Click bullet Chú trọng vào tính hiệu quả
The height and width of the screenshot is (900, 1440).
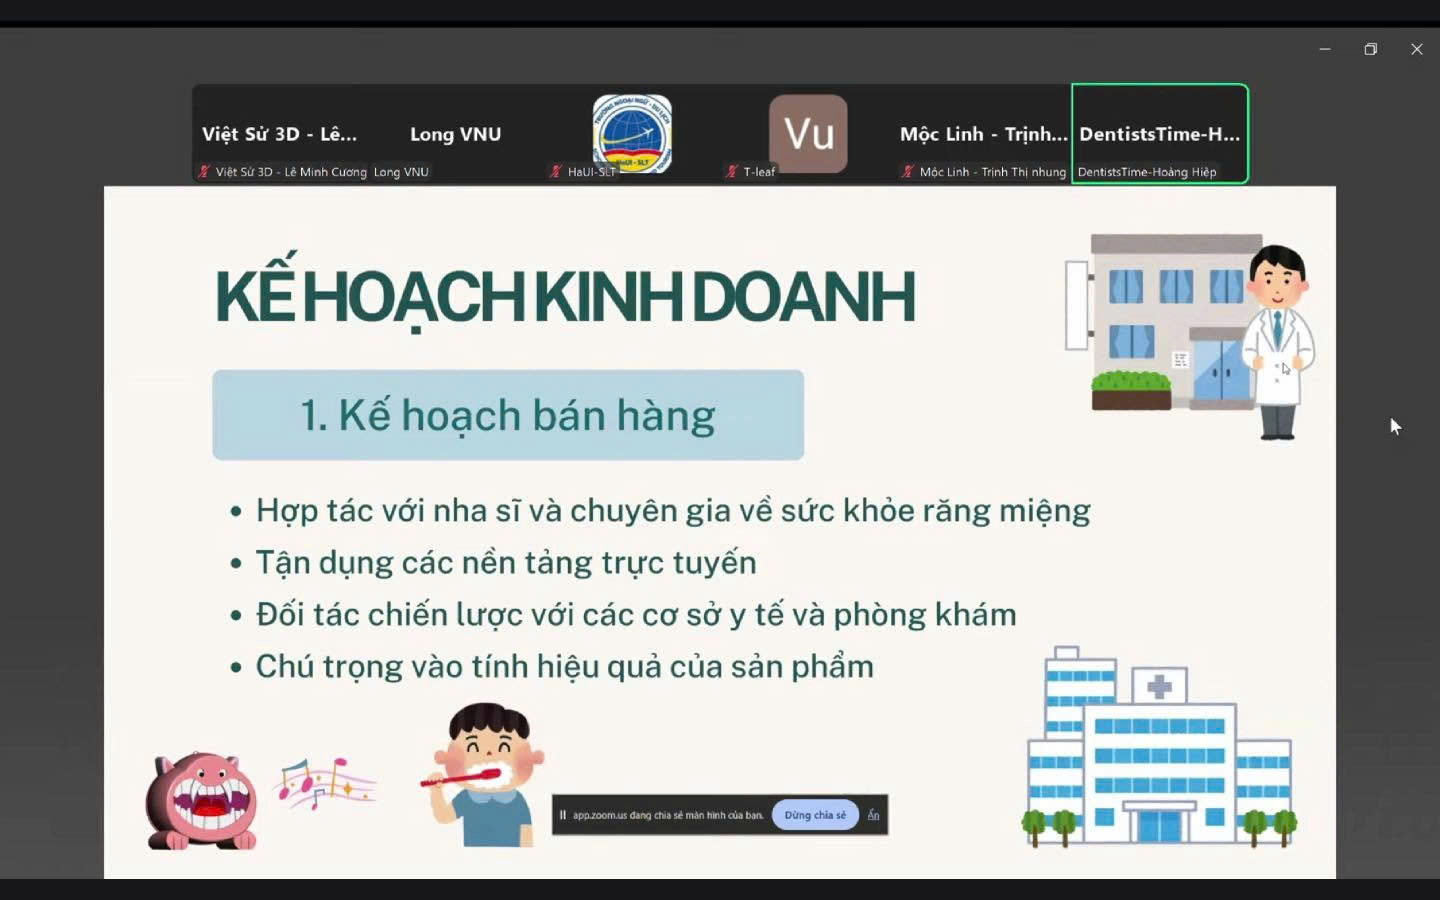pyautogui.click(x=565, y=666)
